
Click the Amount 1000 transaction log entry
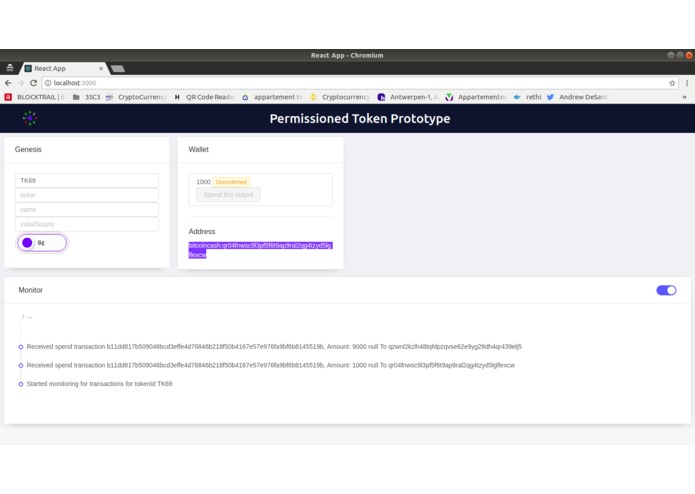click(x=271, y=365)
